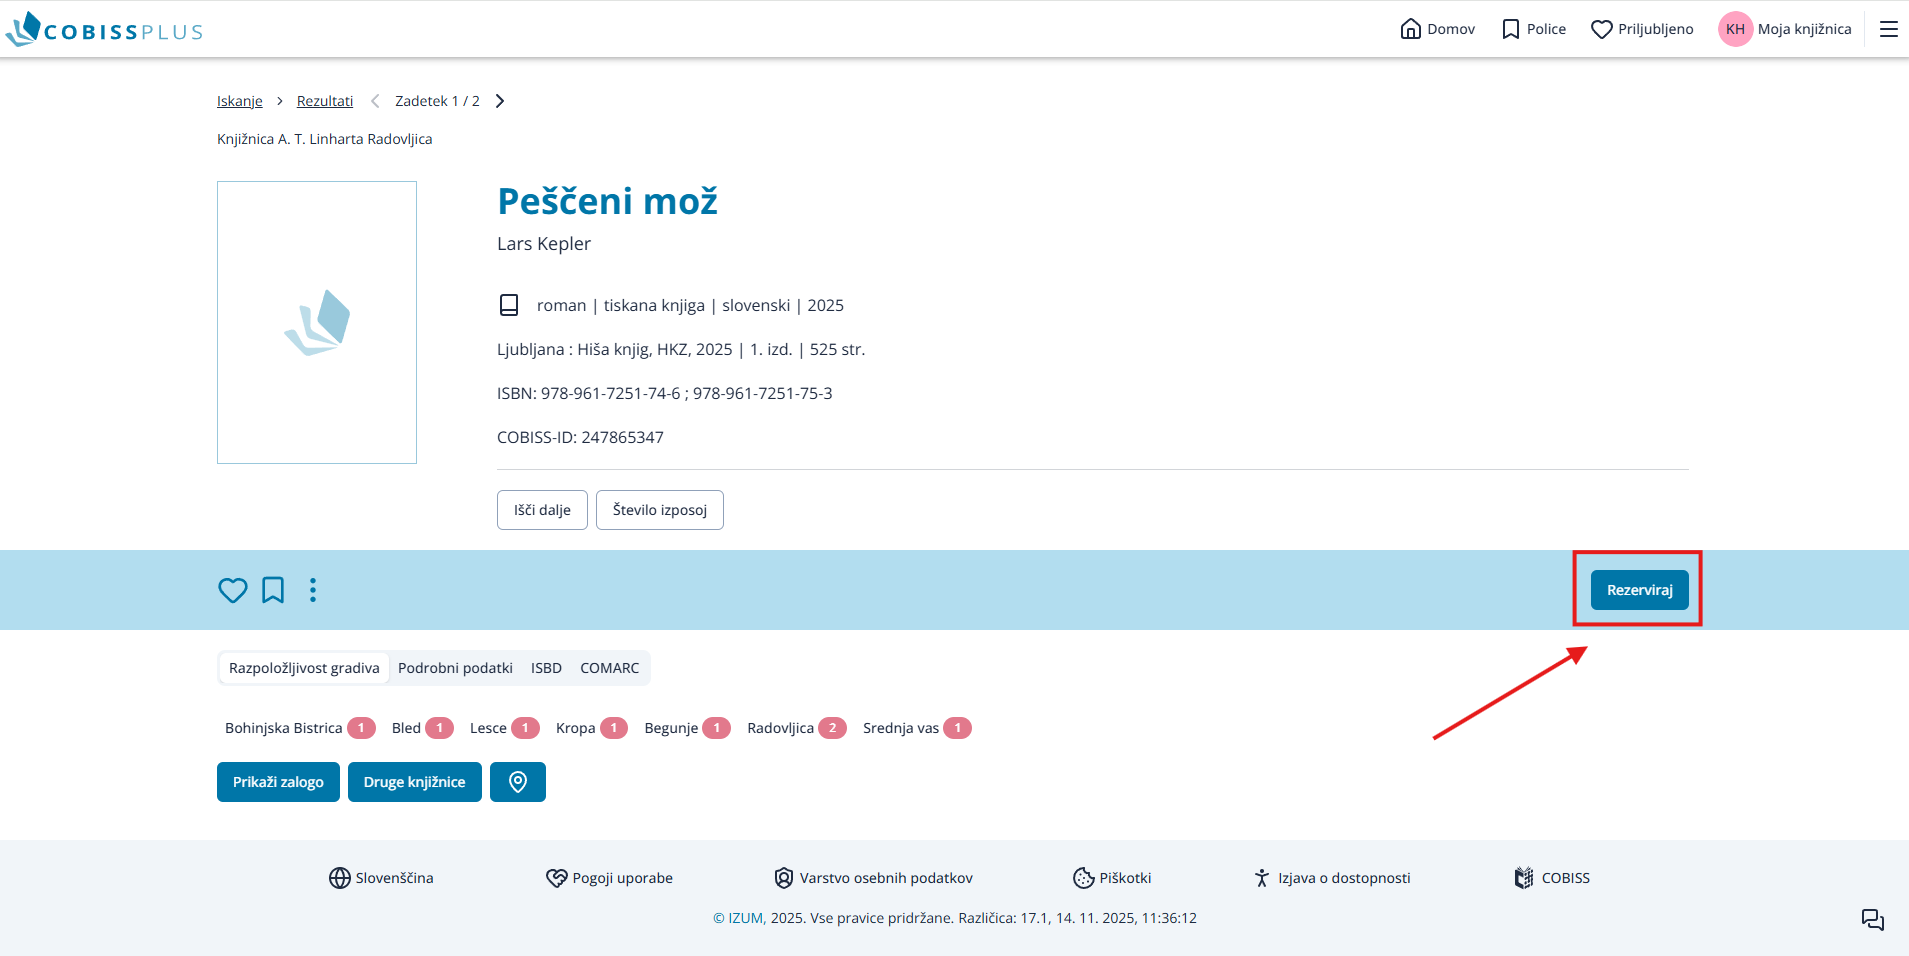1909x956 pixels.
Task: Go to next result with right chevron
Action: tap(500, 101)
